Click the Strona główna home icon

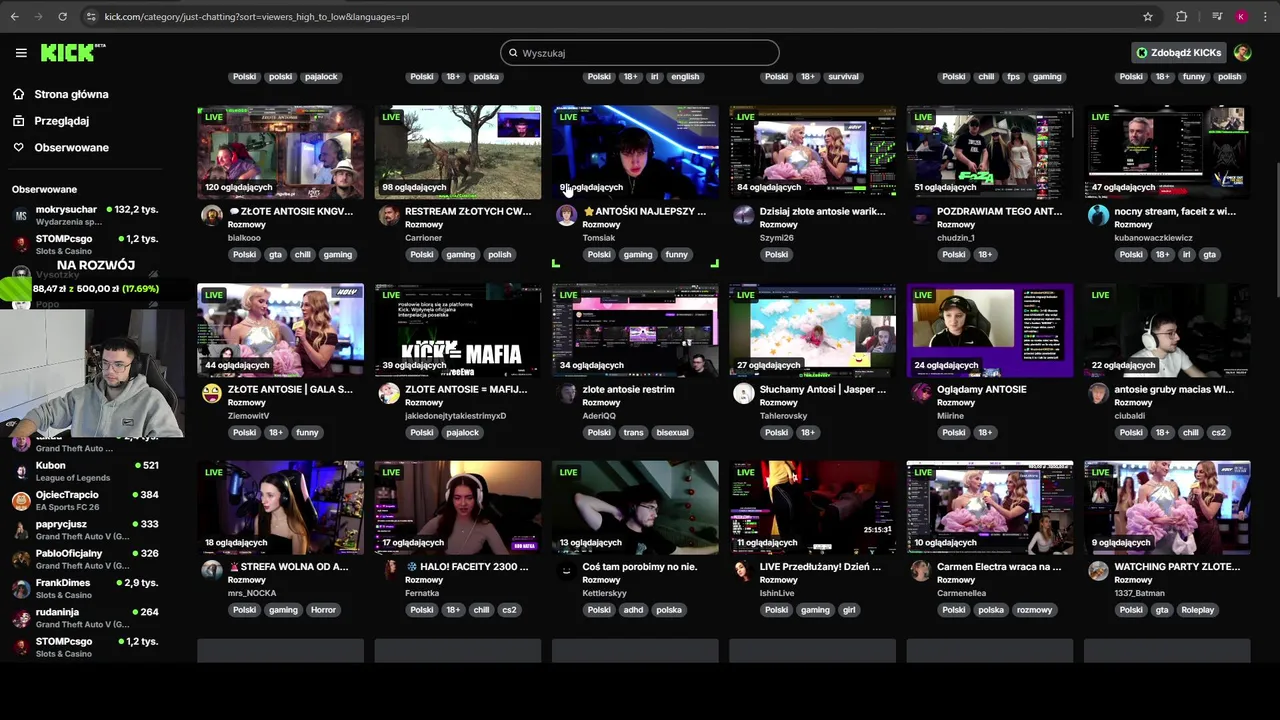click(x=19, y=94)
